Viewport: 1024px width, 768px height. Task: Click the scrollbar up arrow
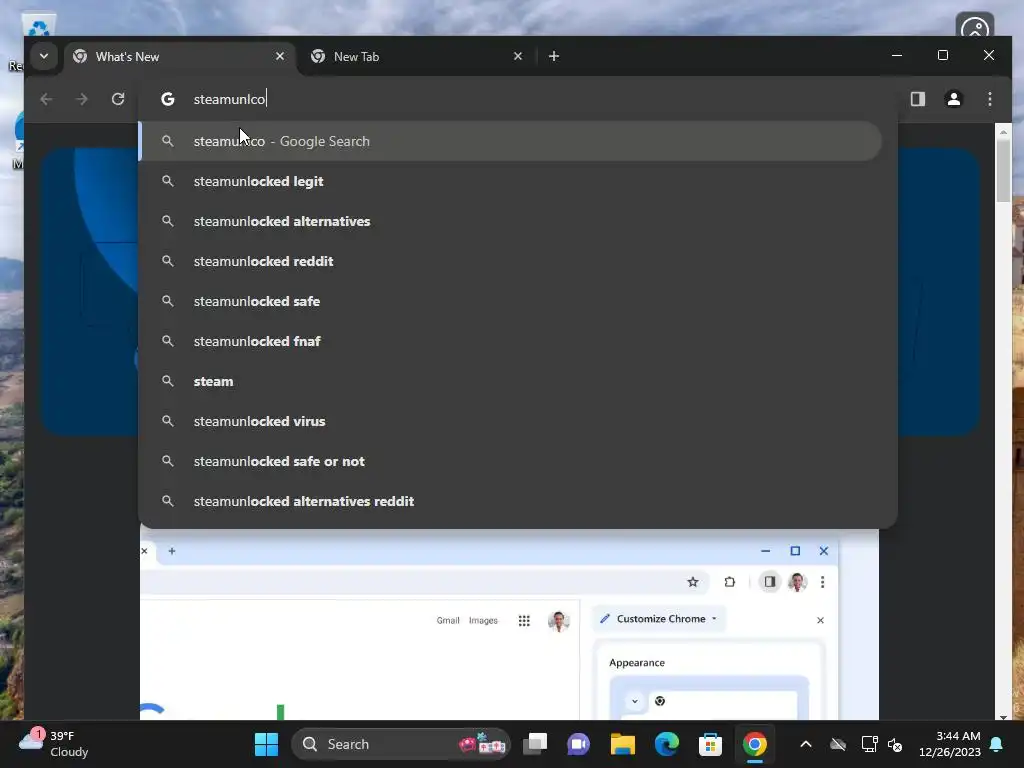[1003, 132]
